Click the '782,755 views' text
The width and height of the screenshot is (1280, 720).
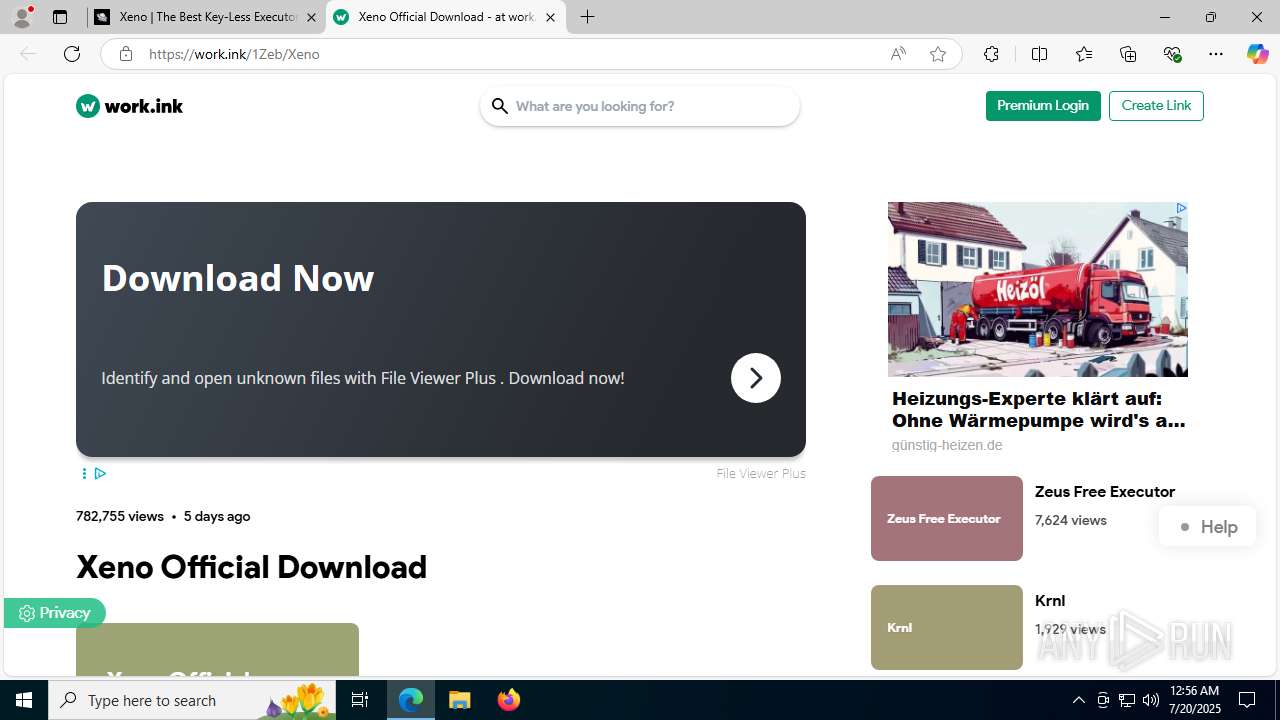pyautogui.click(x=120, y=516)
